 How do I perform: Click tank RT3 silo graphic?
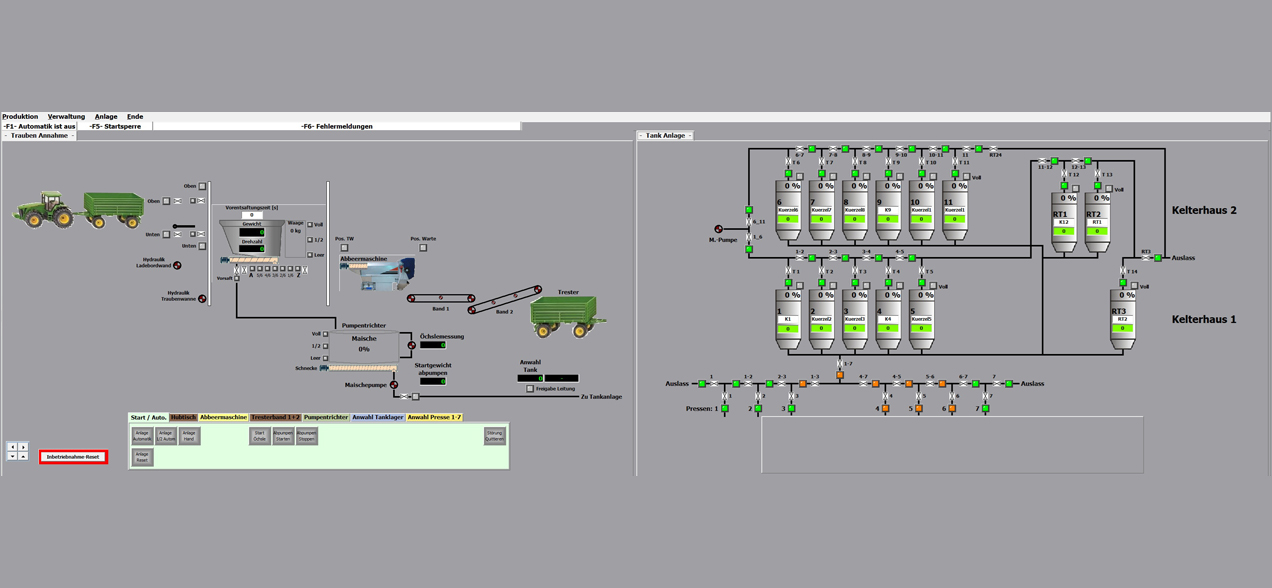click(x=1122, y=320)
